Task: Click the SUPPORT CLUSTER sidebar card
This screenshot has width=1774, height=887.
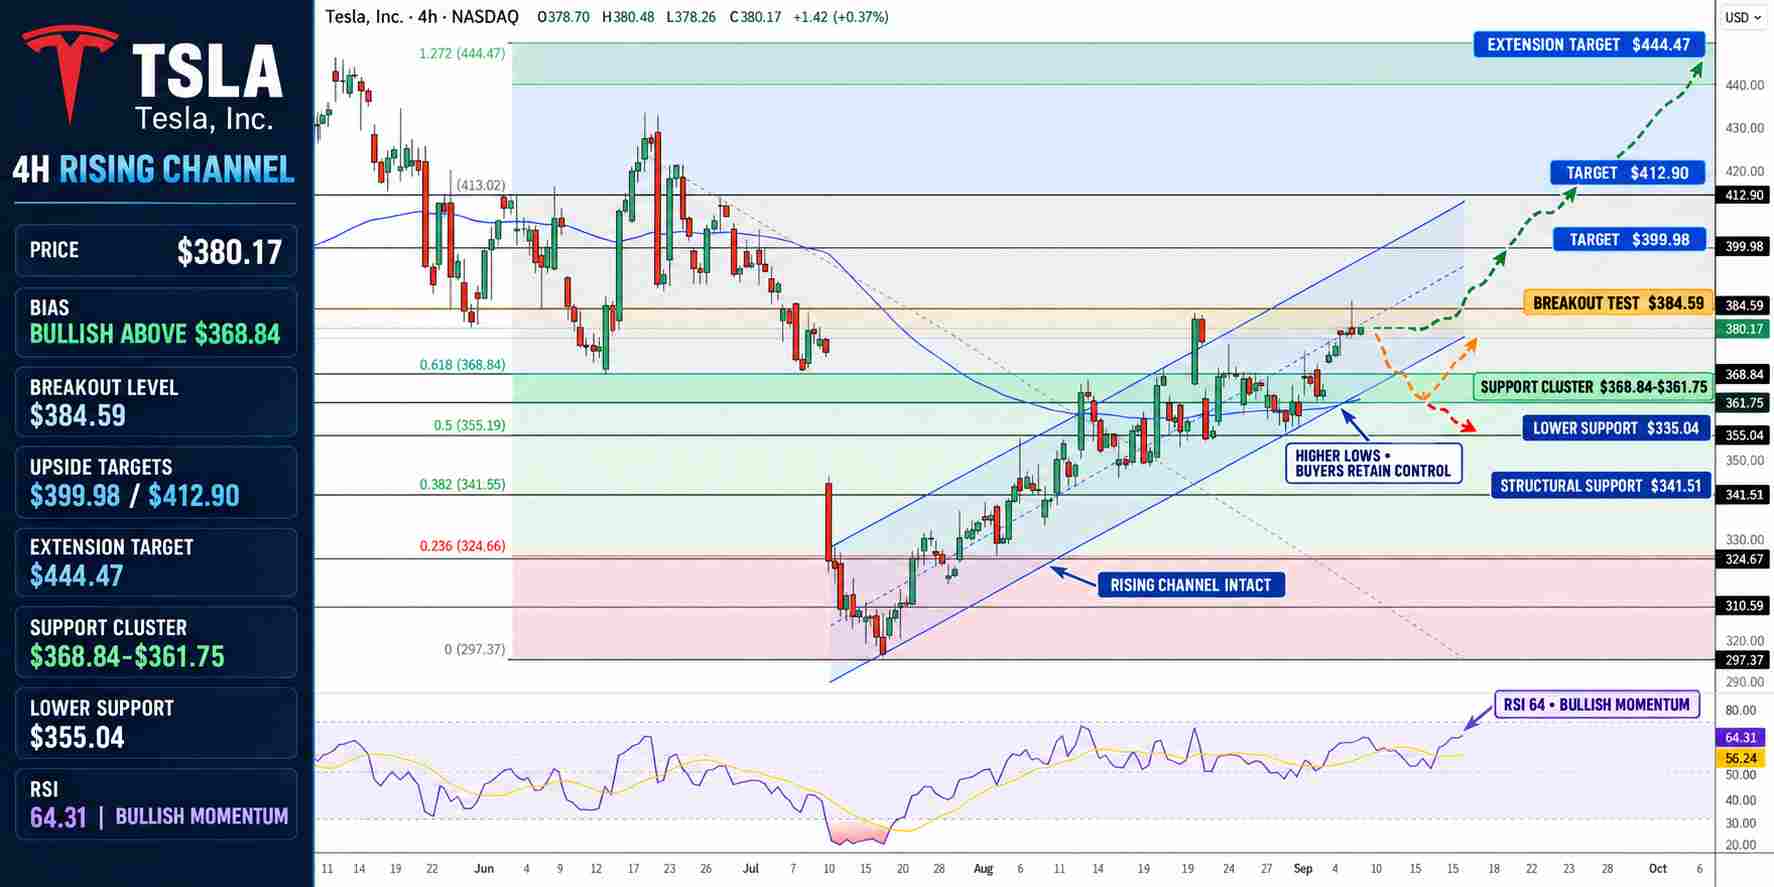Action: [x=156, y=642]
